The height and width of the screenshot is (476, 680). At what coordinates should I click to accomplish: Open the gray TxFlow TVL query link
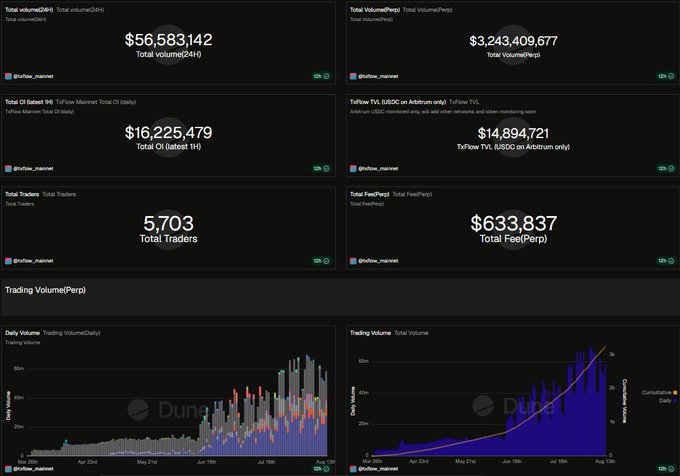coord(464,102)
